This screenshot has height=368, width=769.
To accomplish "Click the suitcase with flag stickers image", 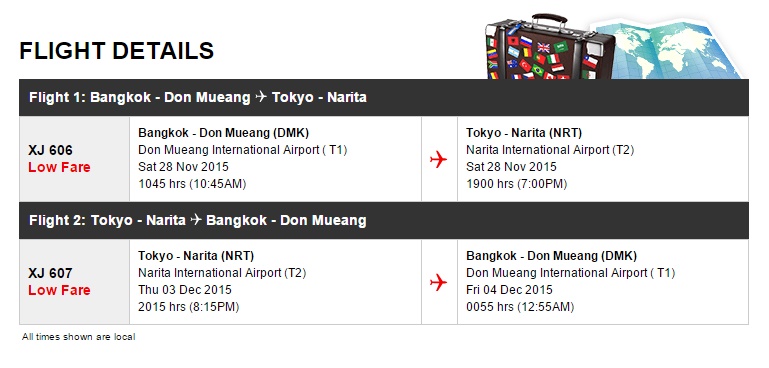I will [549, 47].
